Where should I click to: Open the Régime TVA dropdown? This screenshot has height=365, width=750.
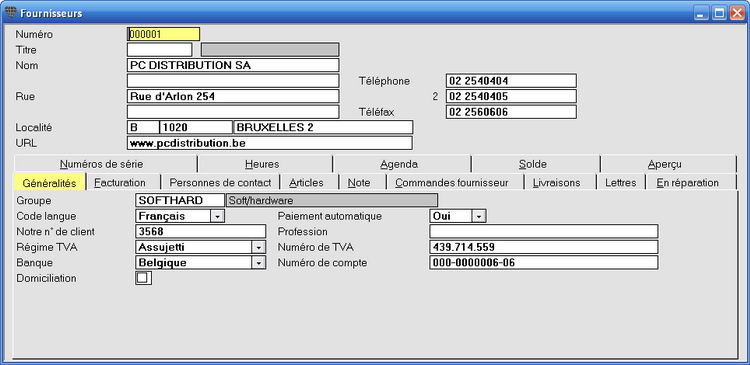258,247
